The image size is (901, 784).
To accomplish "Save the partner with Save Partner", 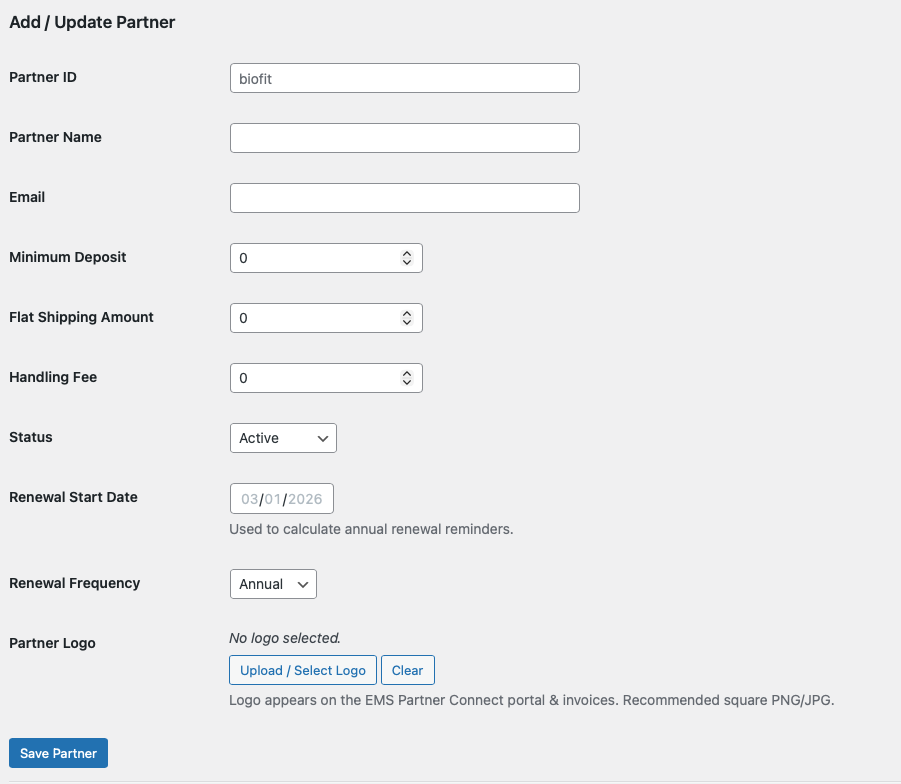I will tap(58, 753).
